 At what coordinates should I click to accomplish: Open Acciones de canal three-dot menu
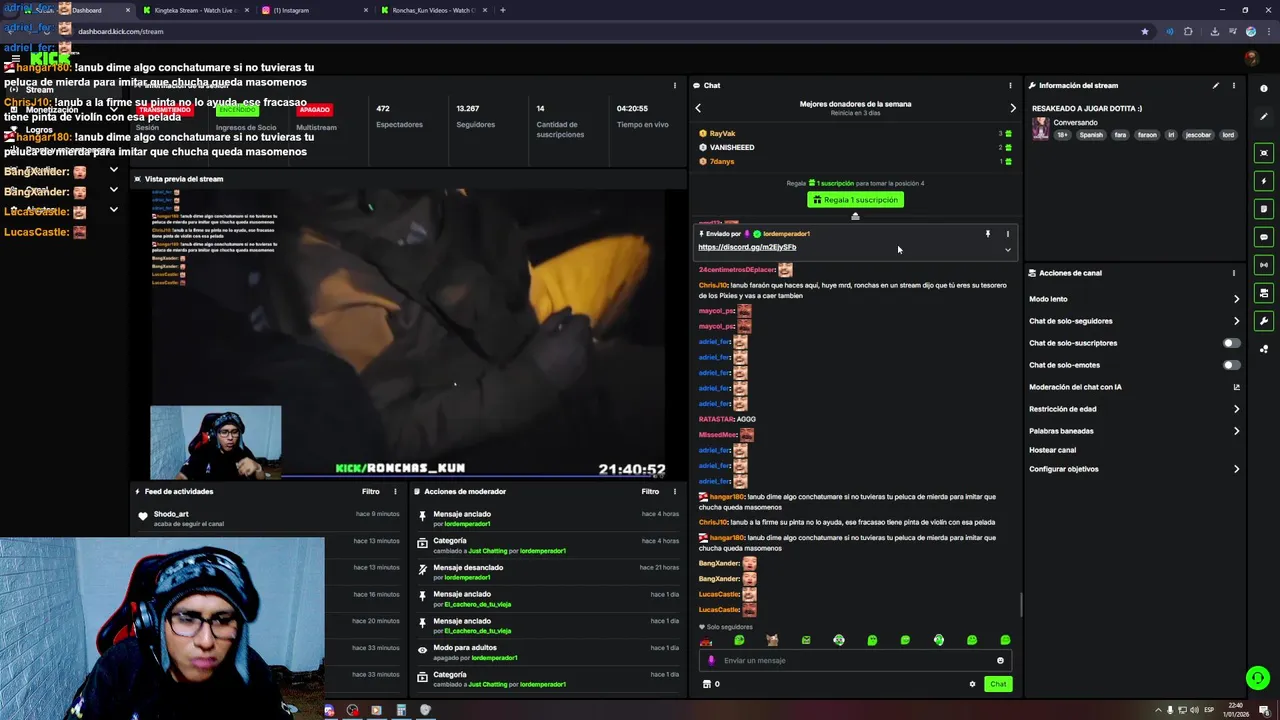pos(1233,272)
